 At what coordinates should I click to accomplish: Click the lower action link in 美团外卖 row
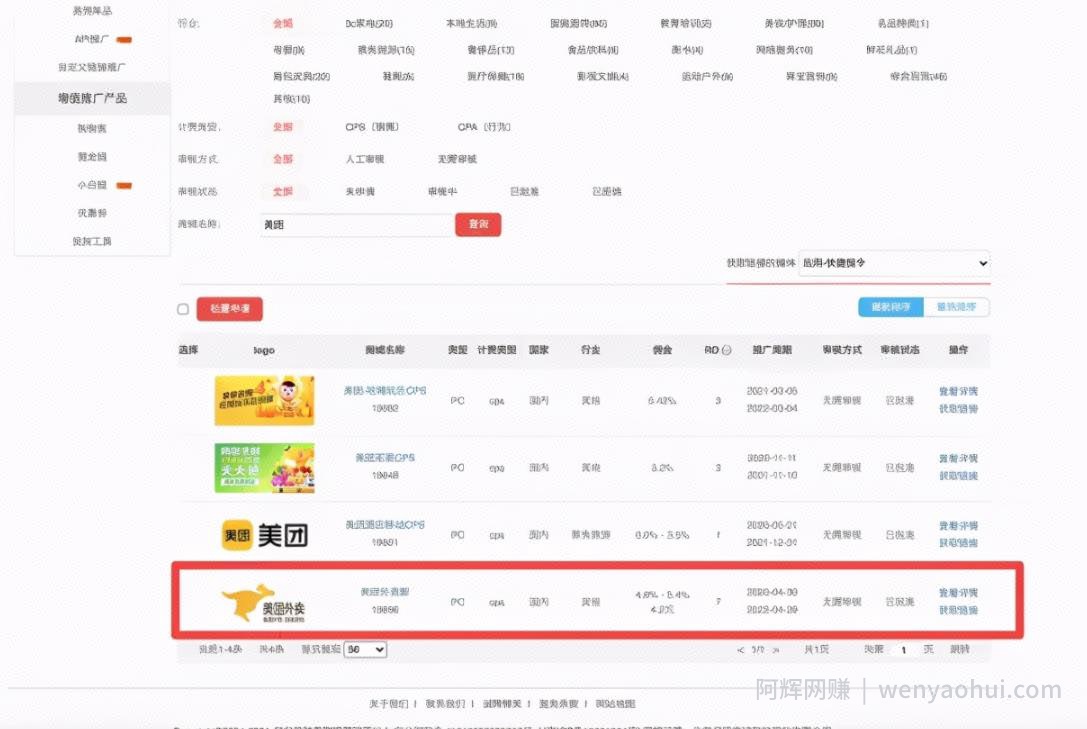point(958,611)
